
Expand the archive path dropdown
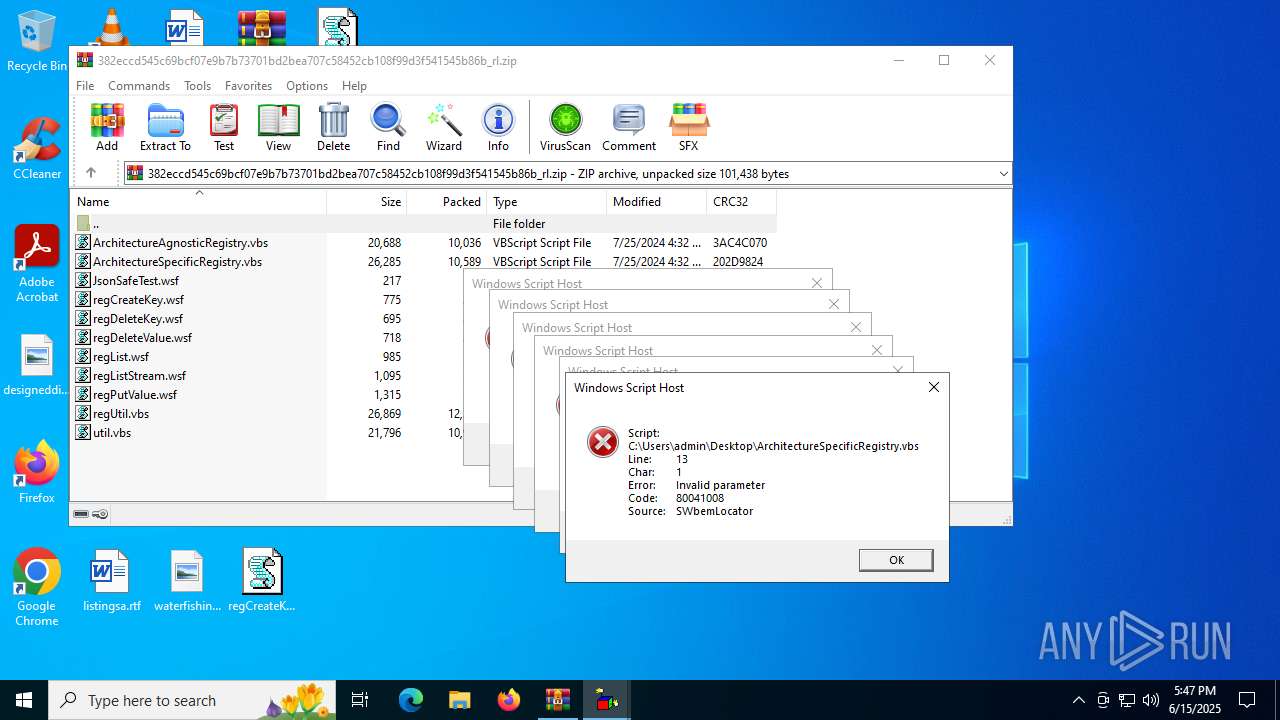(1003, 173)
